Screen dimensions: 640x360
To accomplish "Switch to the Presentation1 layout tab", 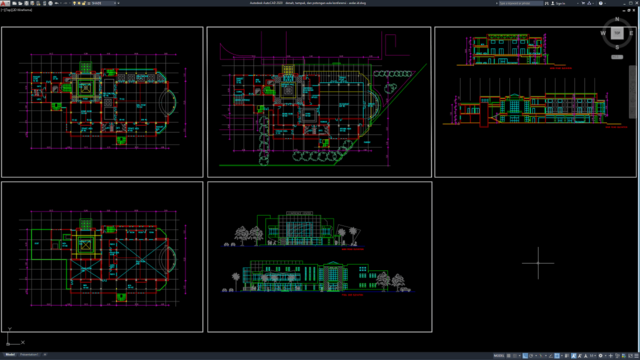I will (x=29, y=355).
